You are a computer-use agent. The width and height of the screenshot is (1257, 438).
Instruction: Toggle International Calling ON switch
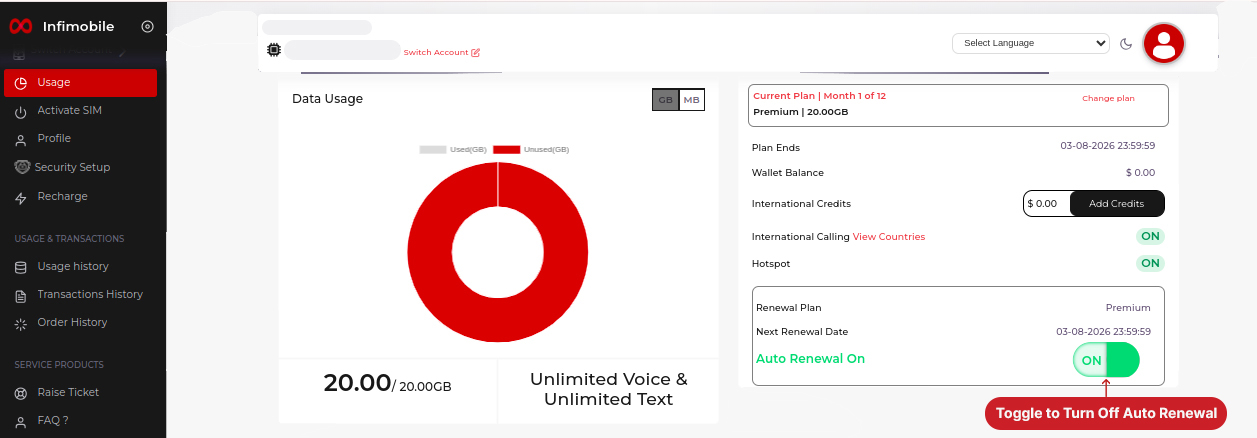coord(1150,237)
